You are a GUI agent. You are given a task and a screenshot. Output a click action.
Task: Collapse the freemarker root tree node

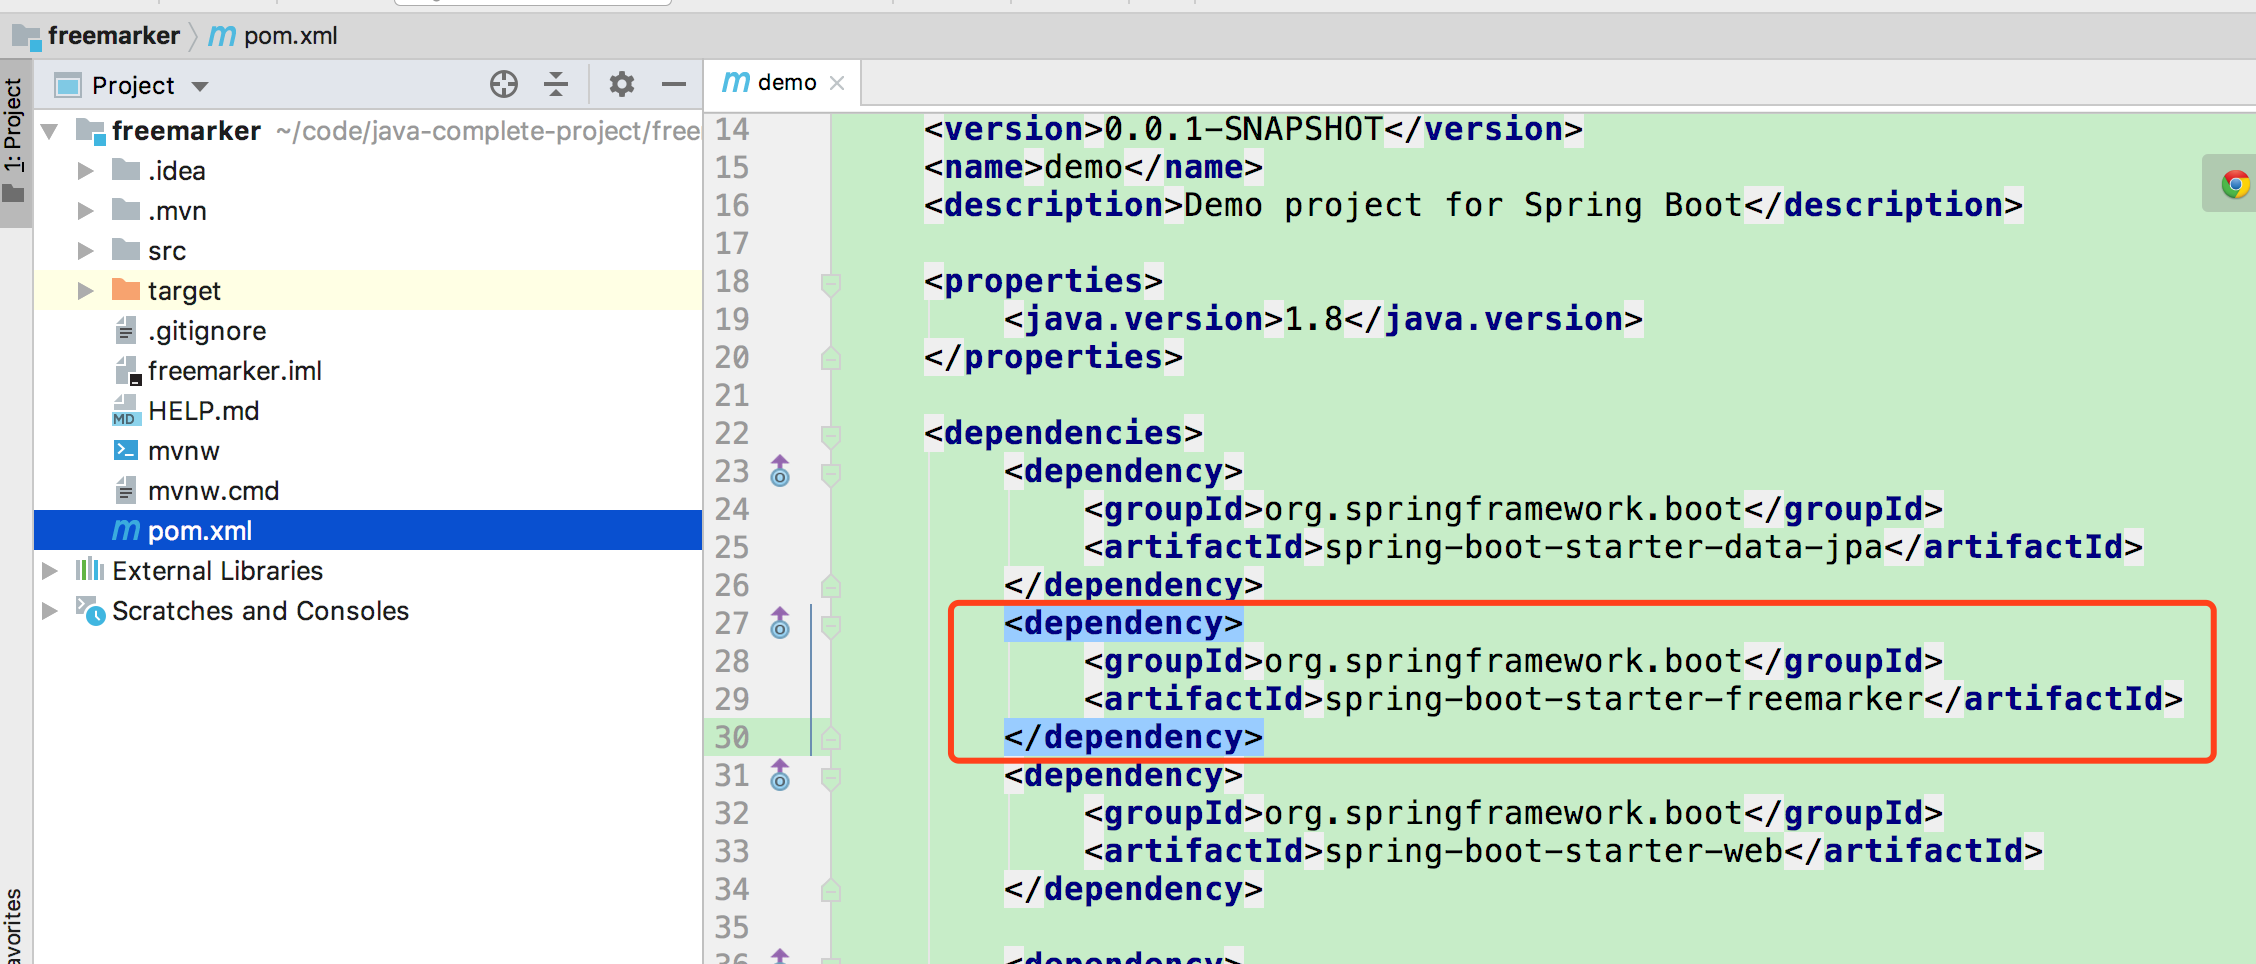(x=50, y=131)
